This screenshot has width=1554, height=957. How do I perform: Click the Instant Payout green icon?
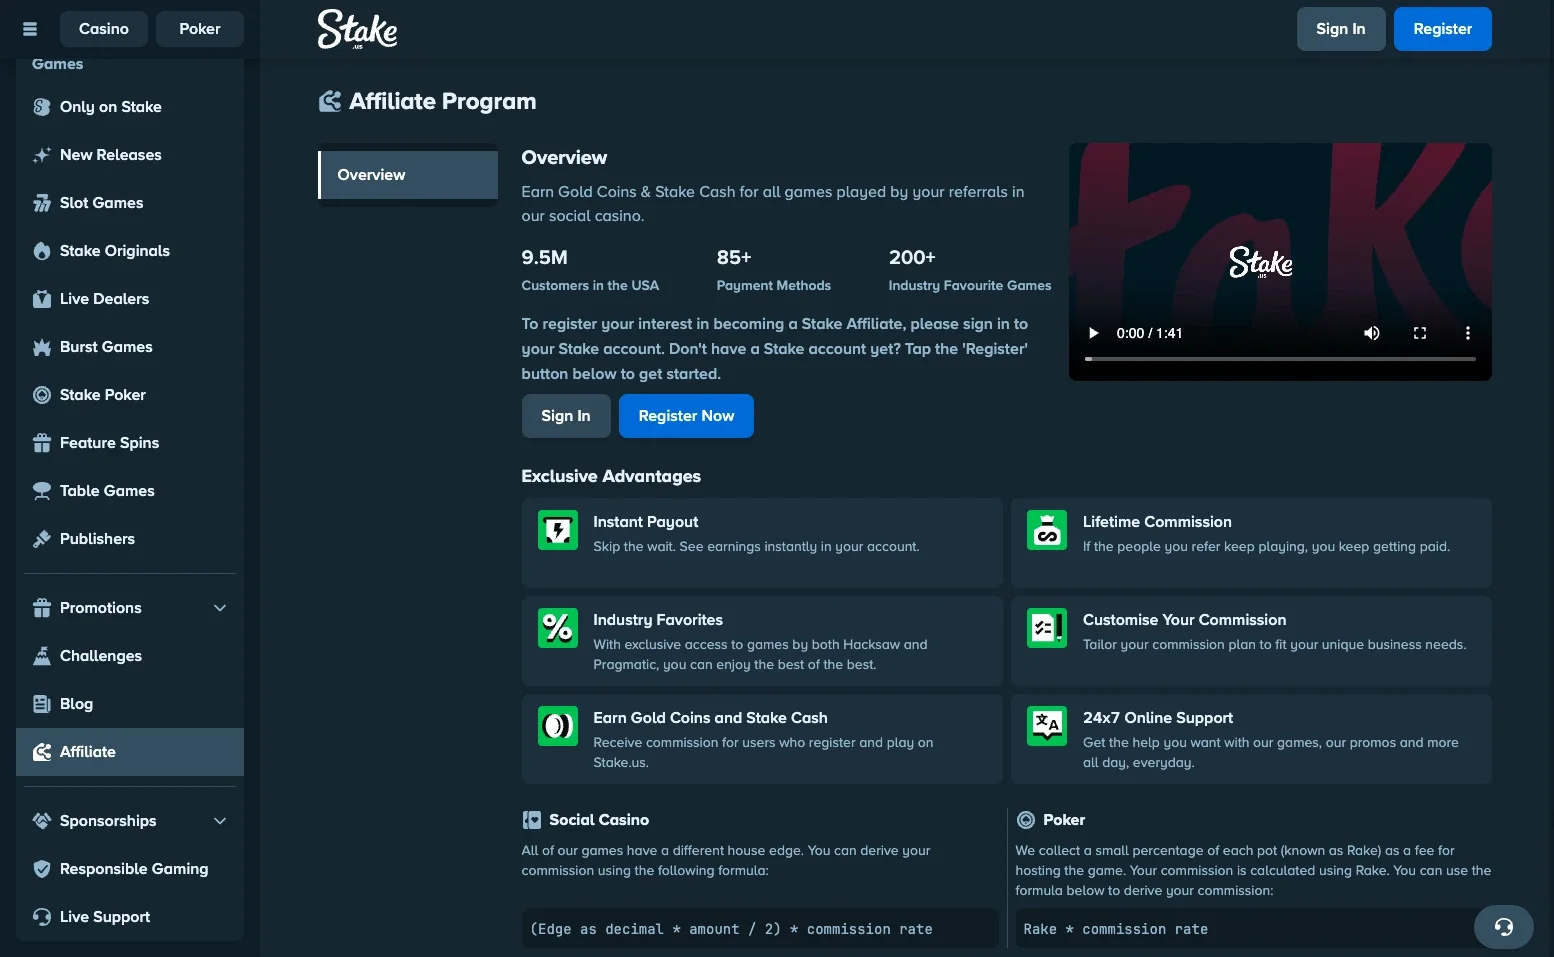click(558, 530)
